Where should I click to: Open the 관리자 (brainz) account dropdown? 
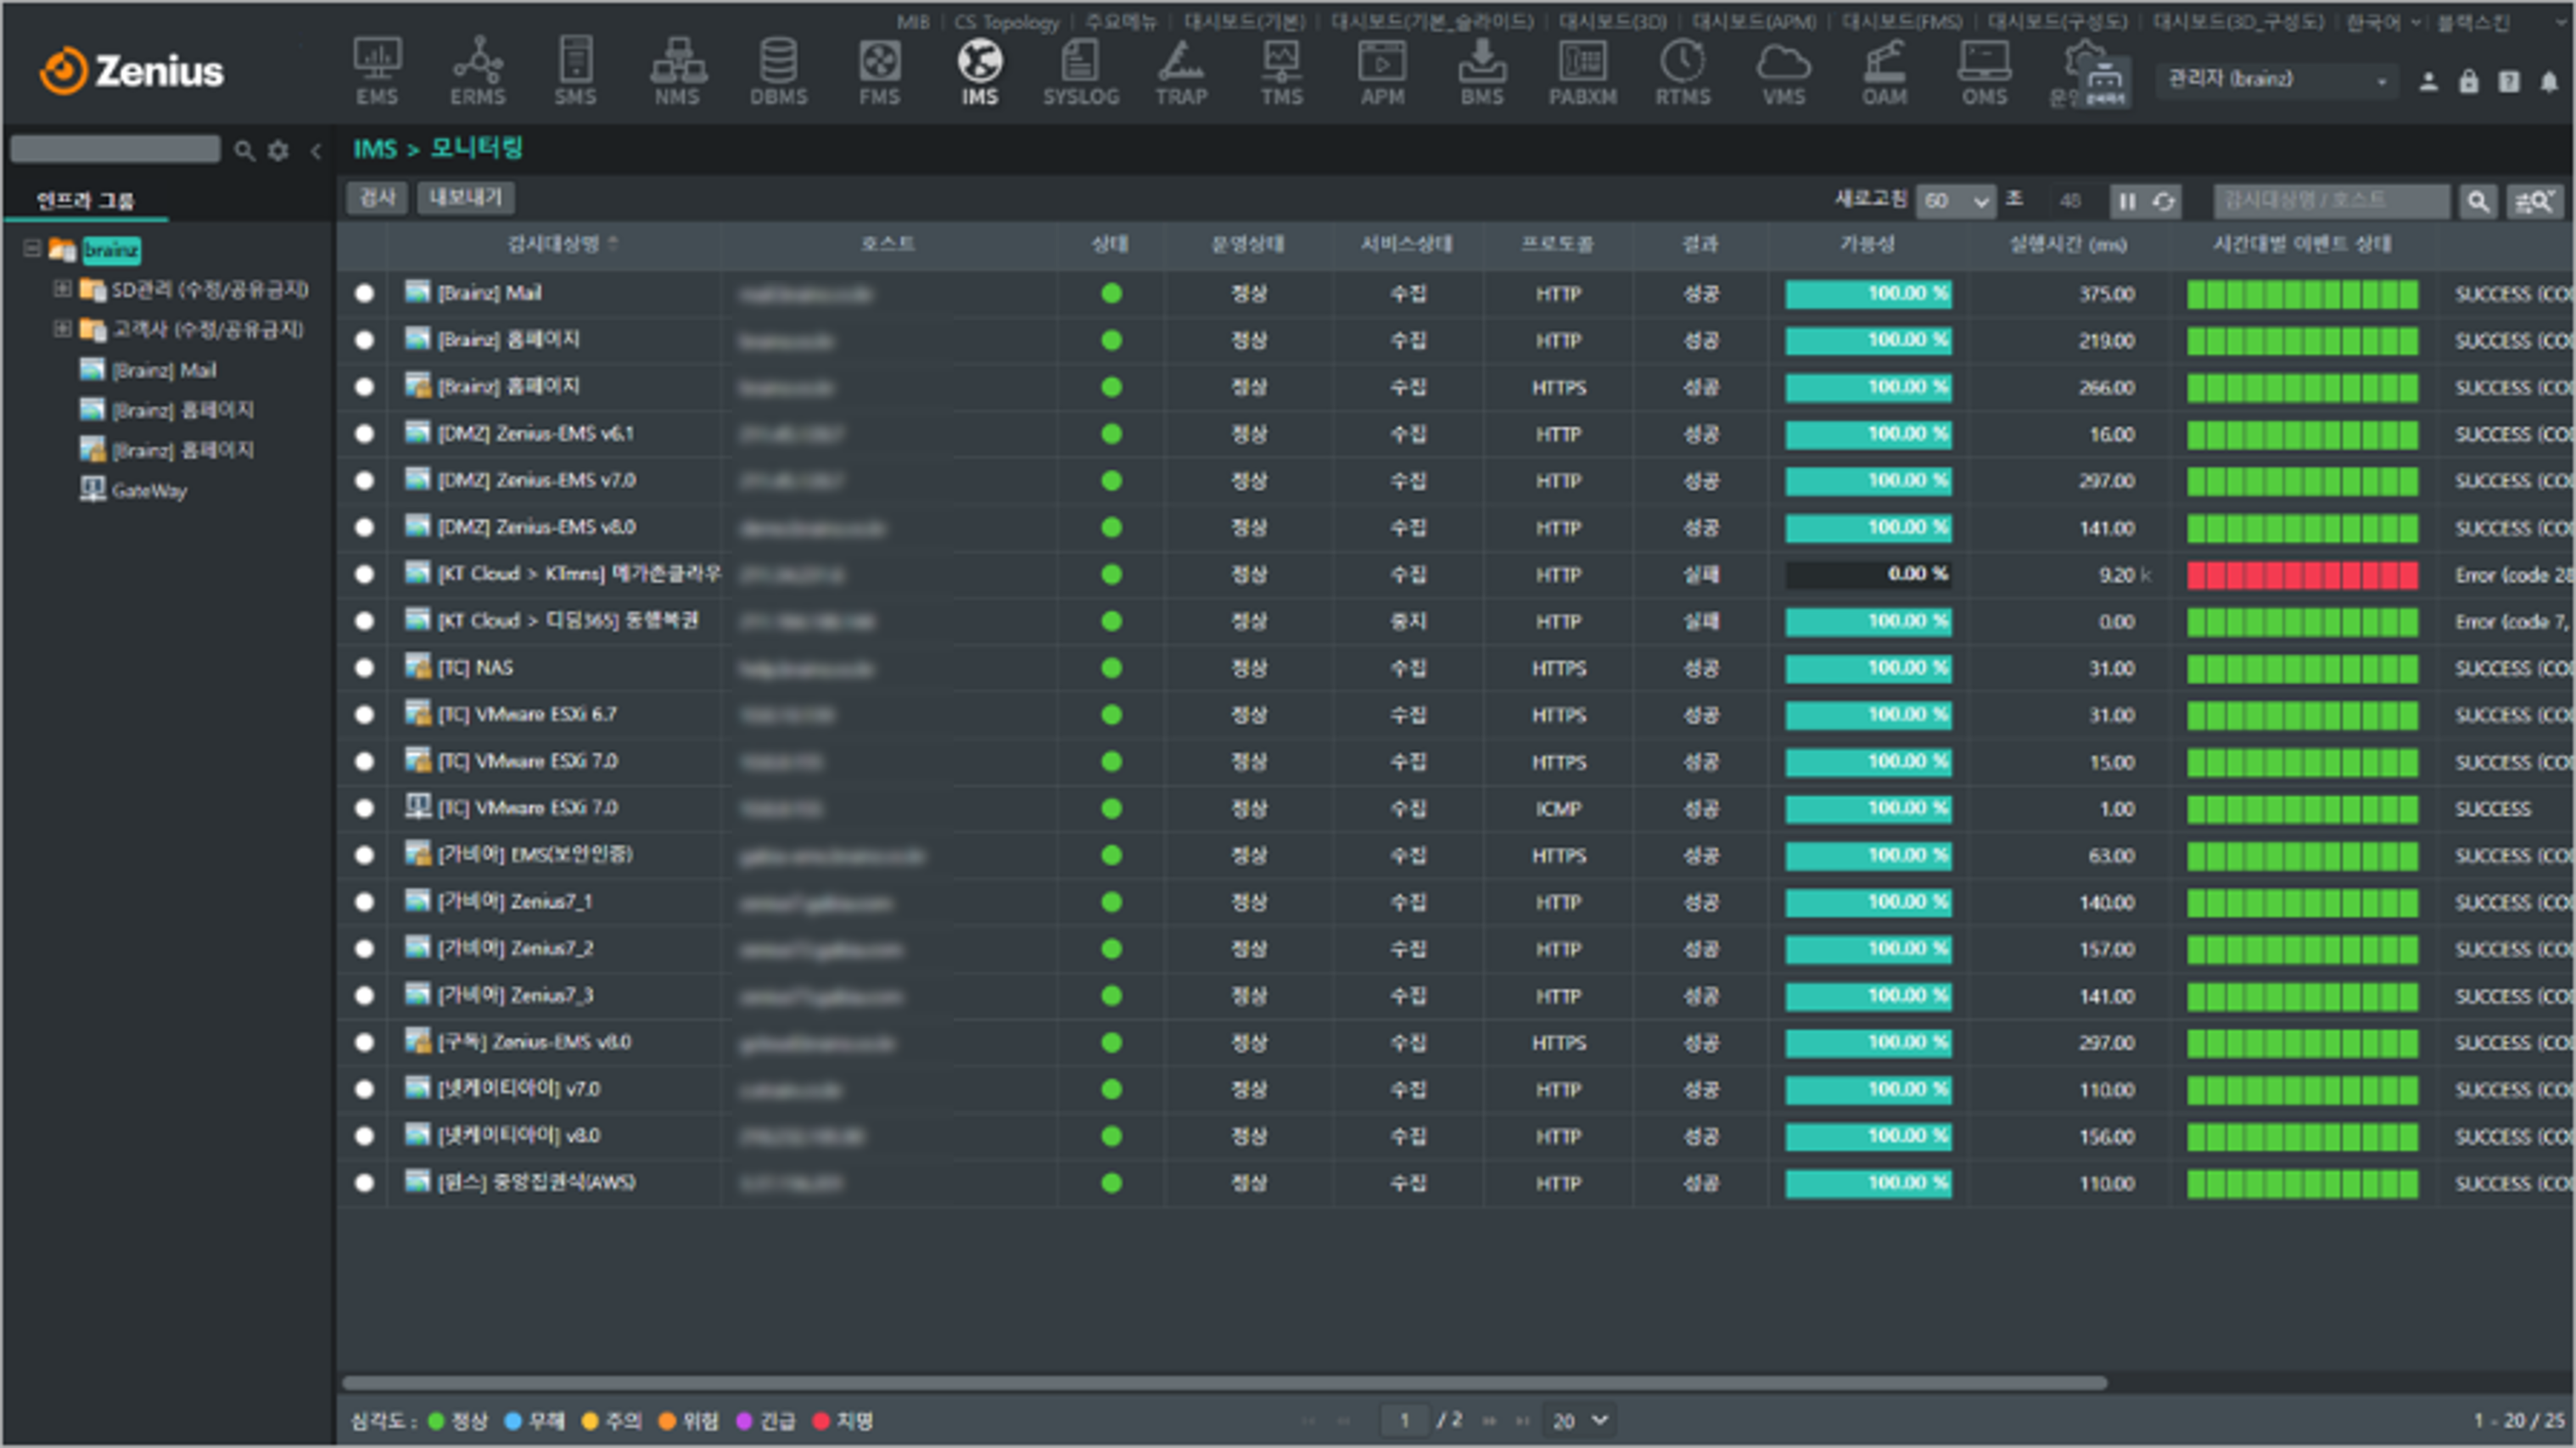point(2277,80)
